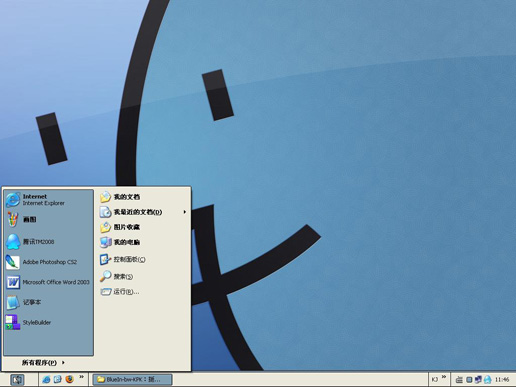The height and width of the screenshot is (387, 516).
Task: Expand All Programs (所有程序) submenu
Action: 43,362
